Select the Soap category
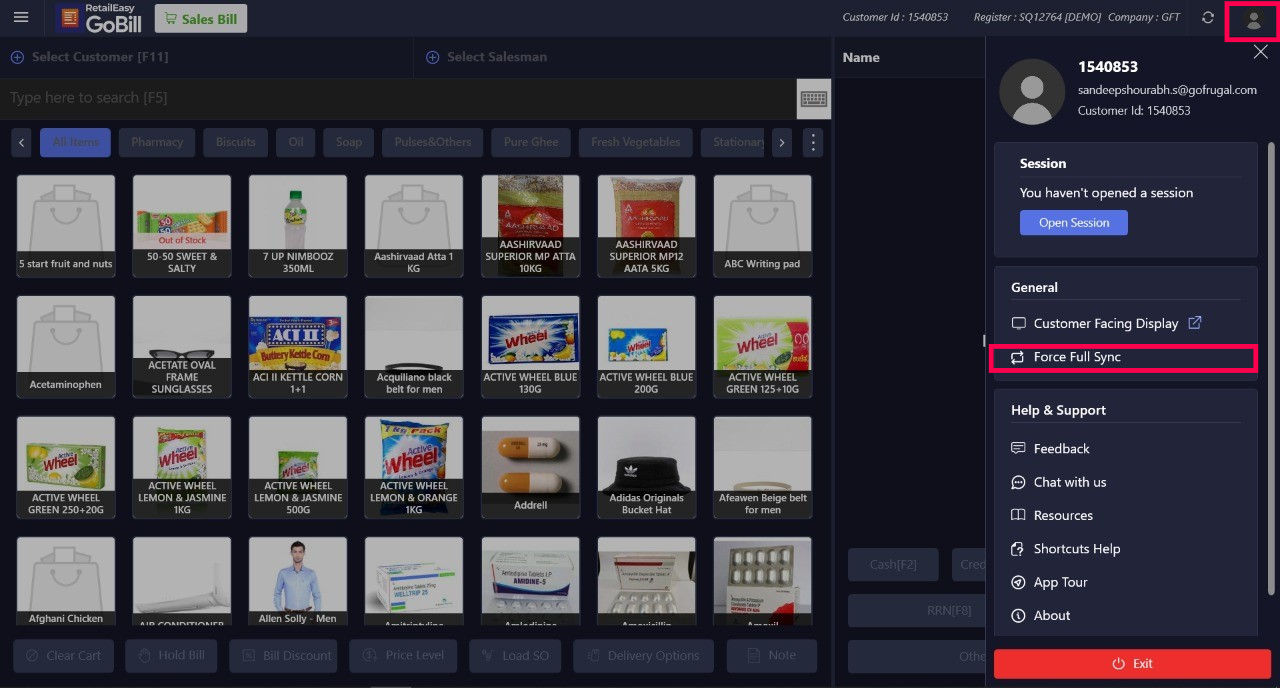The image size is (1280, 688). click(349, 142)
